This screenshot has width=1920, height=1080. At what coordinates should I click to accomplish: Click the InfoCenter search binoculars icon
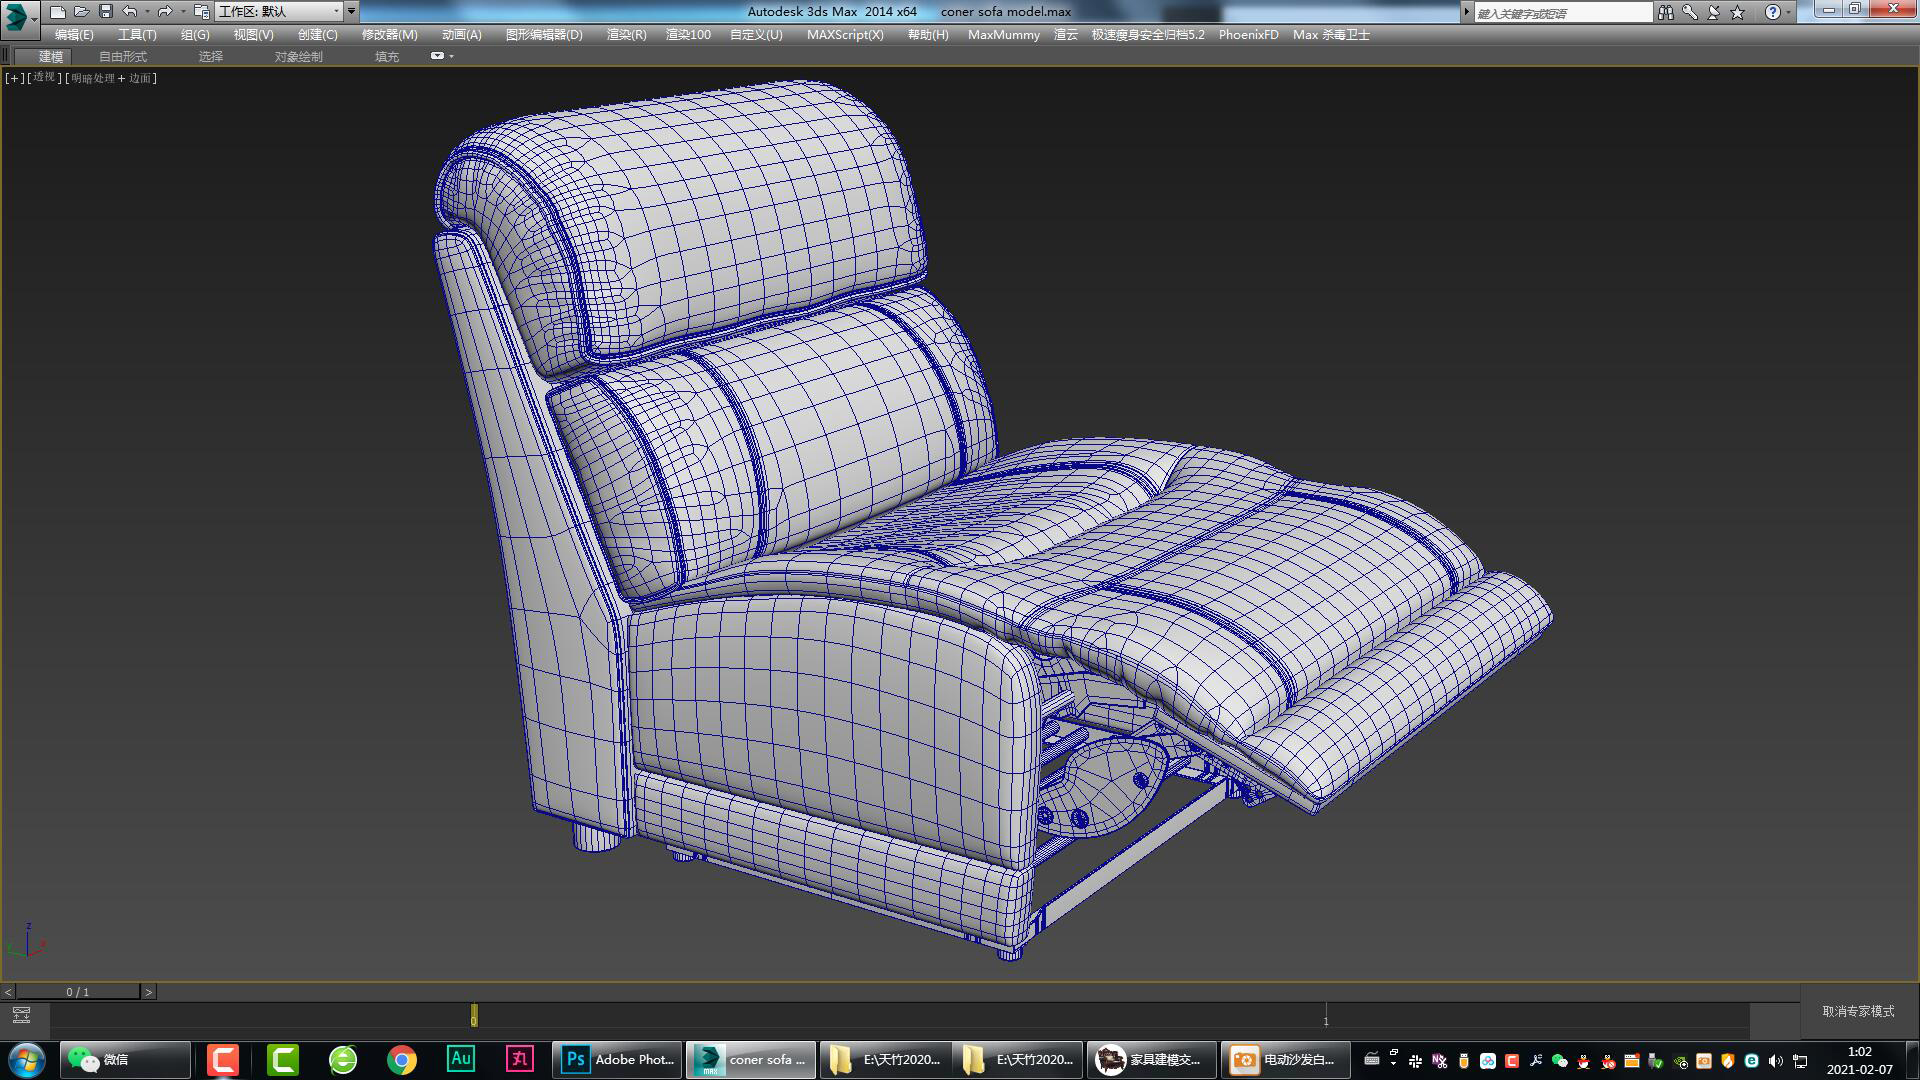pos(1666,12)
